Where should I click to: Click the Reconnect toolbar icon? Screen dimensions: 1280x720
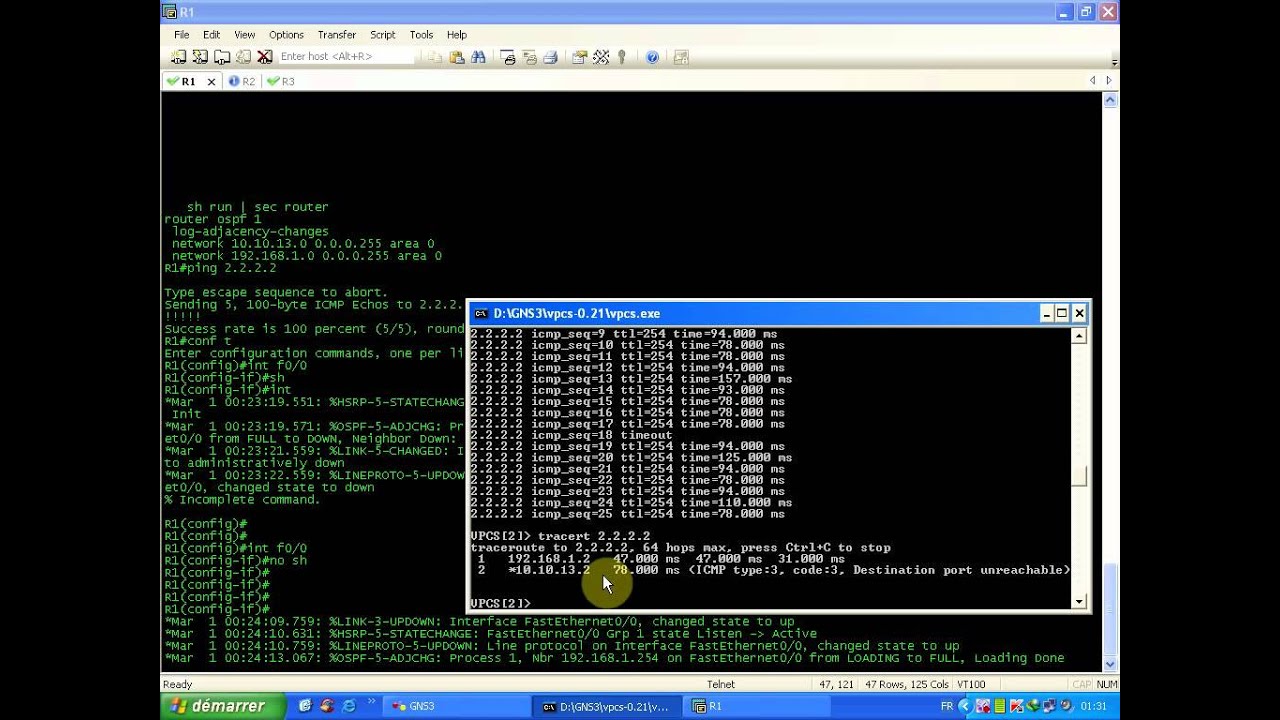coord(243,57)
